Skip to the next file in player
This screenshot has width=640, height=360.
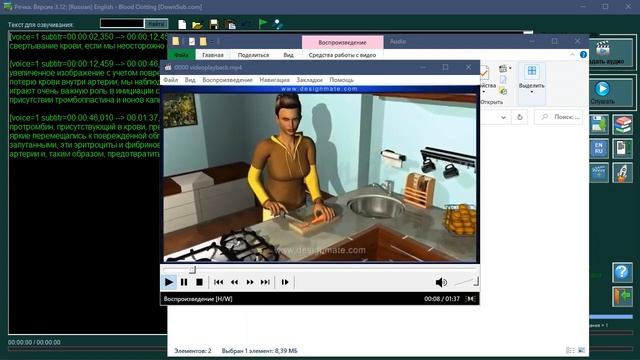click(265, 282)
